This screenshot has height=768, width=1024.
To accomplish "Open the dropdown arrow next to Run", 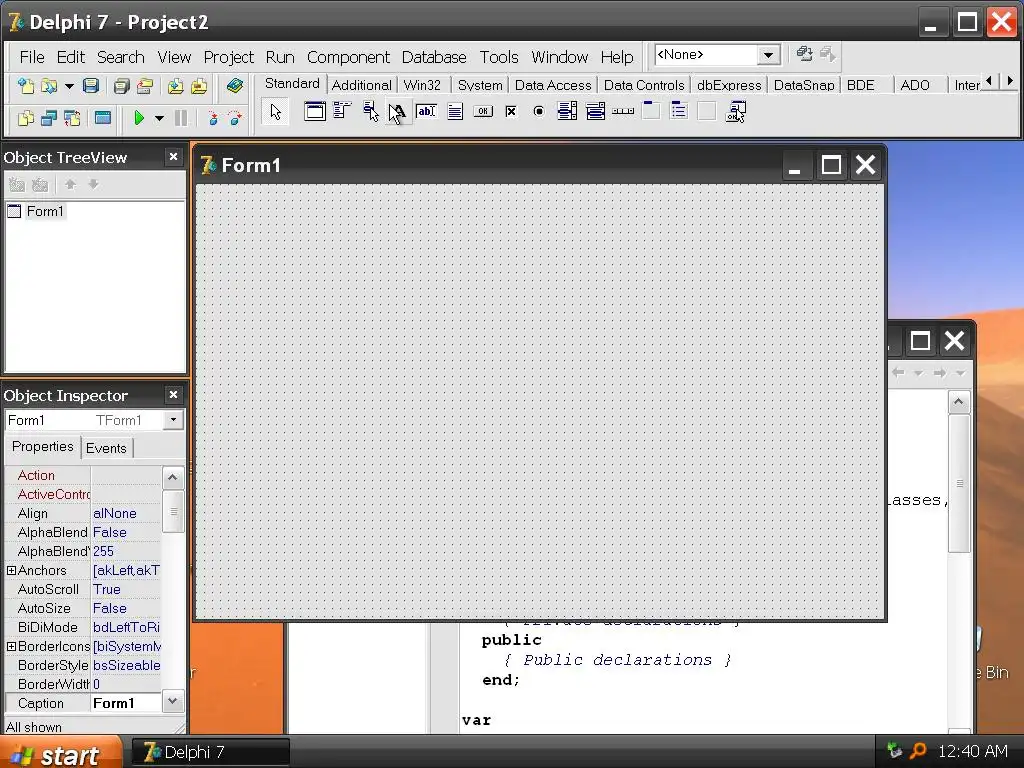I will pyautogui.click(x=159, y=118).
